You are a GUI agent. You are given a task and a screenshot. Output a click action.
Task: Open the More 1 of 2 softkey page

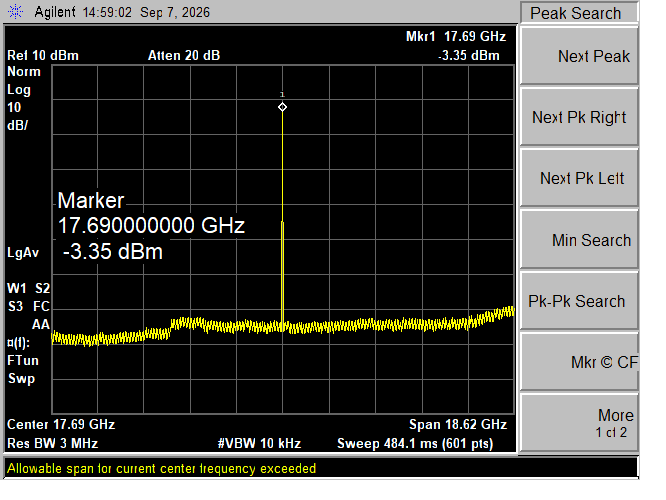[x=579, y=423]
